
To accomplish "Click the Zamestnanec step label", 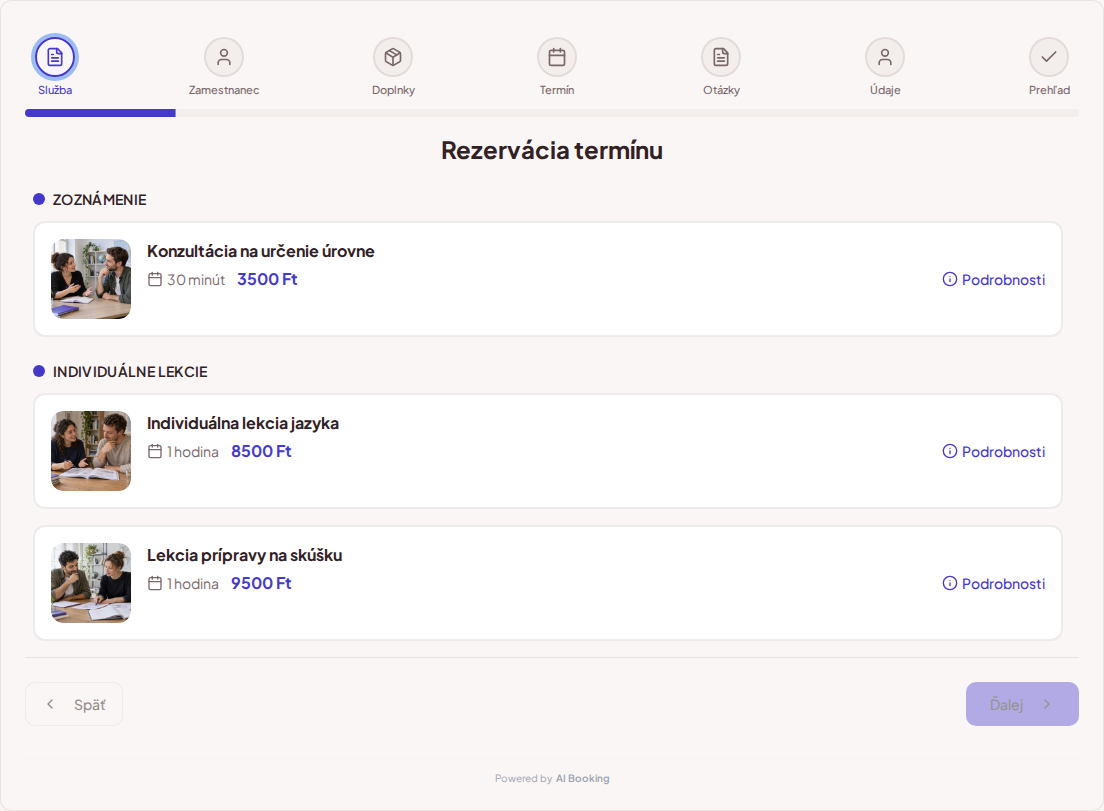I will pyautogui.click(x=224, y=90).
